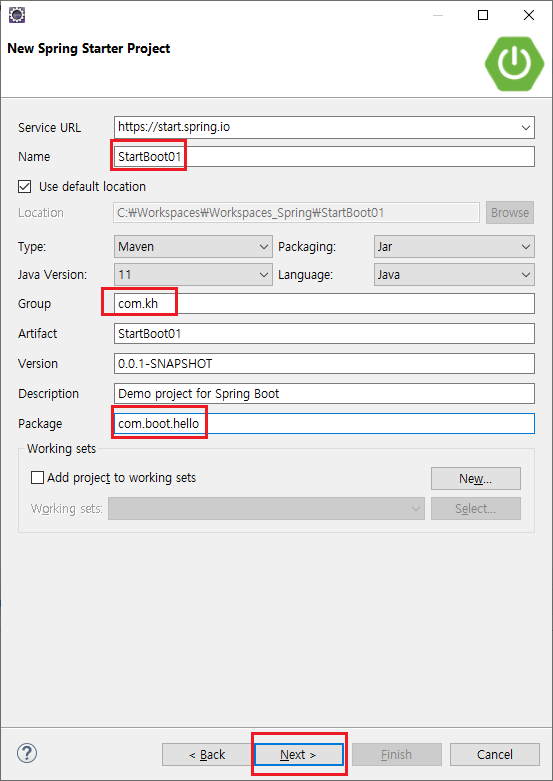Click the Java Version: label

[x=52, y=274]
